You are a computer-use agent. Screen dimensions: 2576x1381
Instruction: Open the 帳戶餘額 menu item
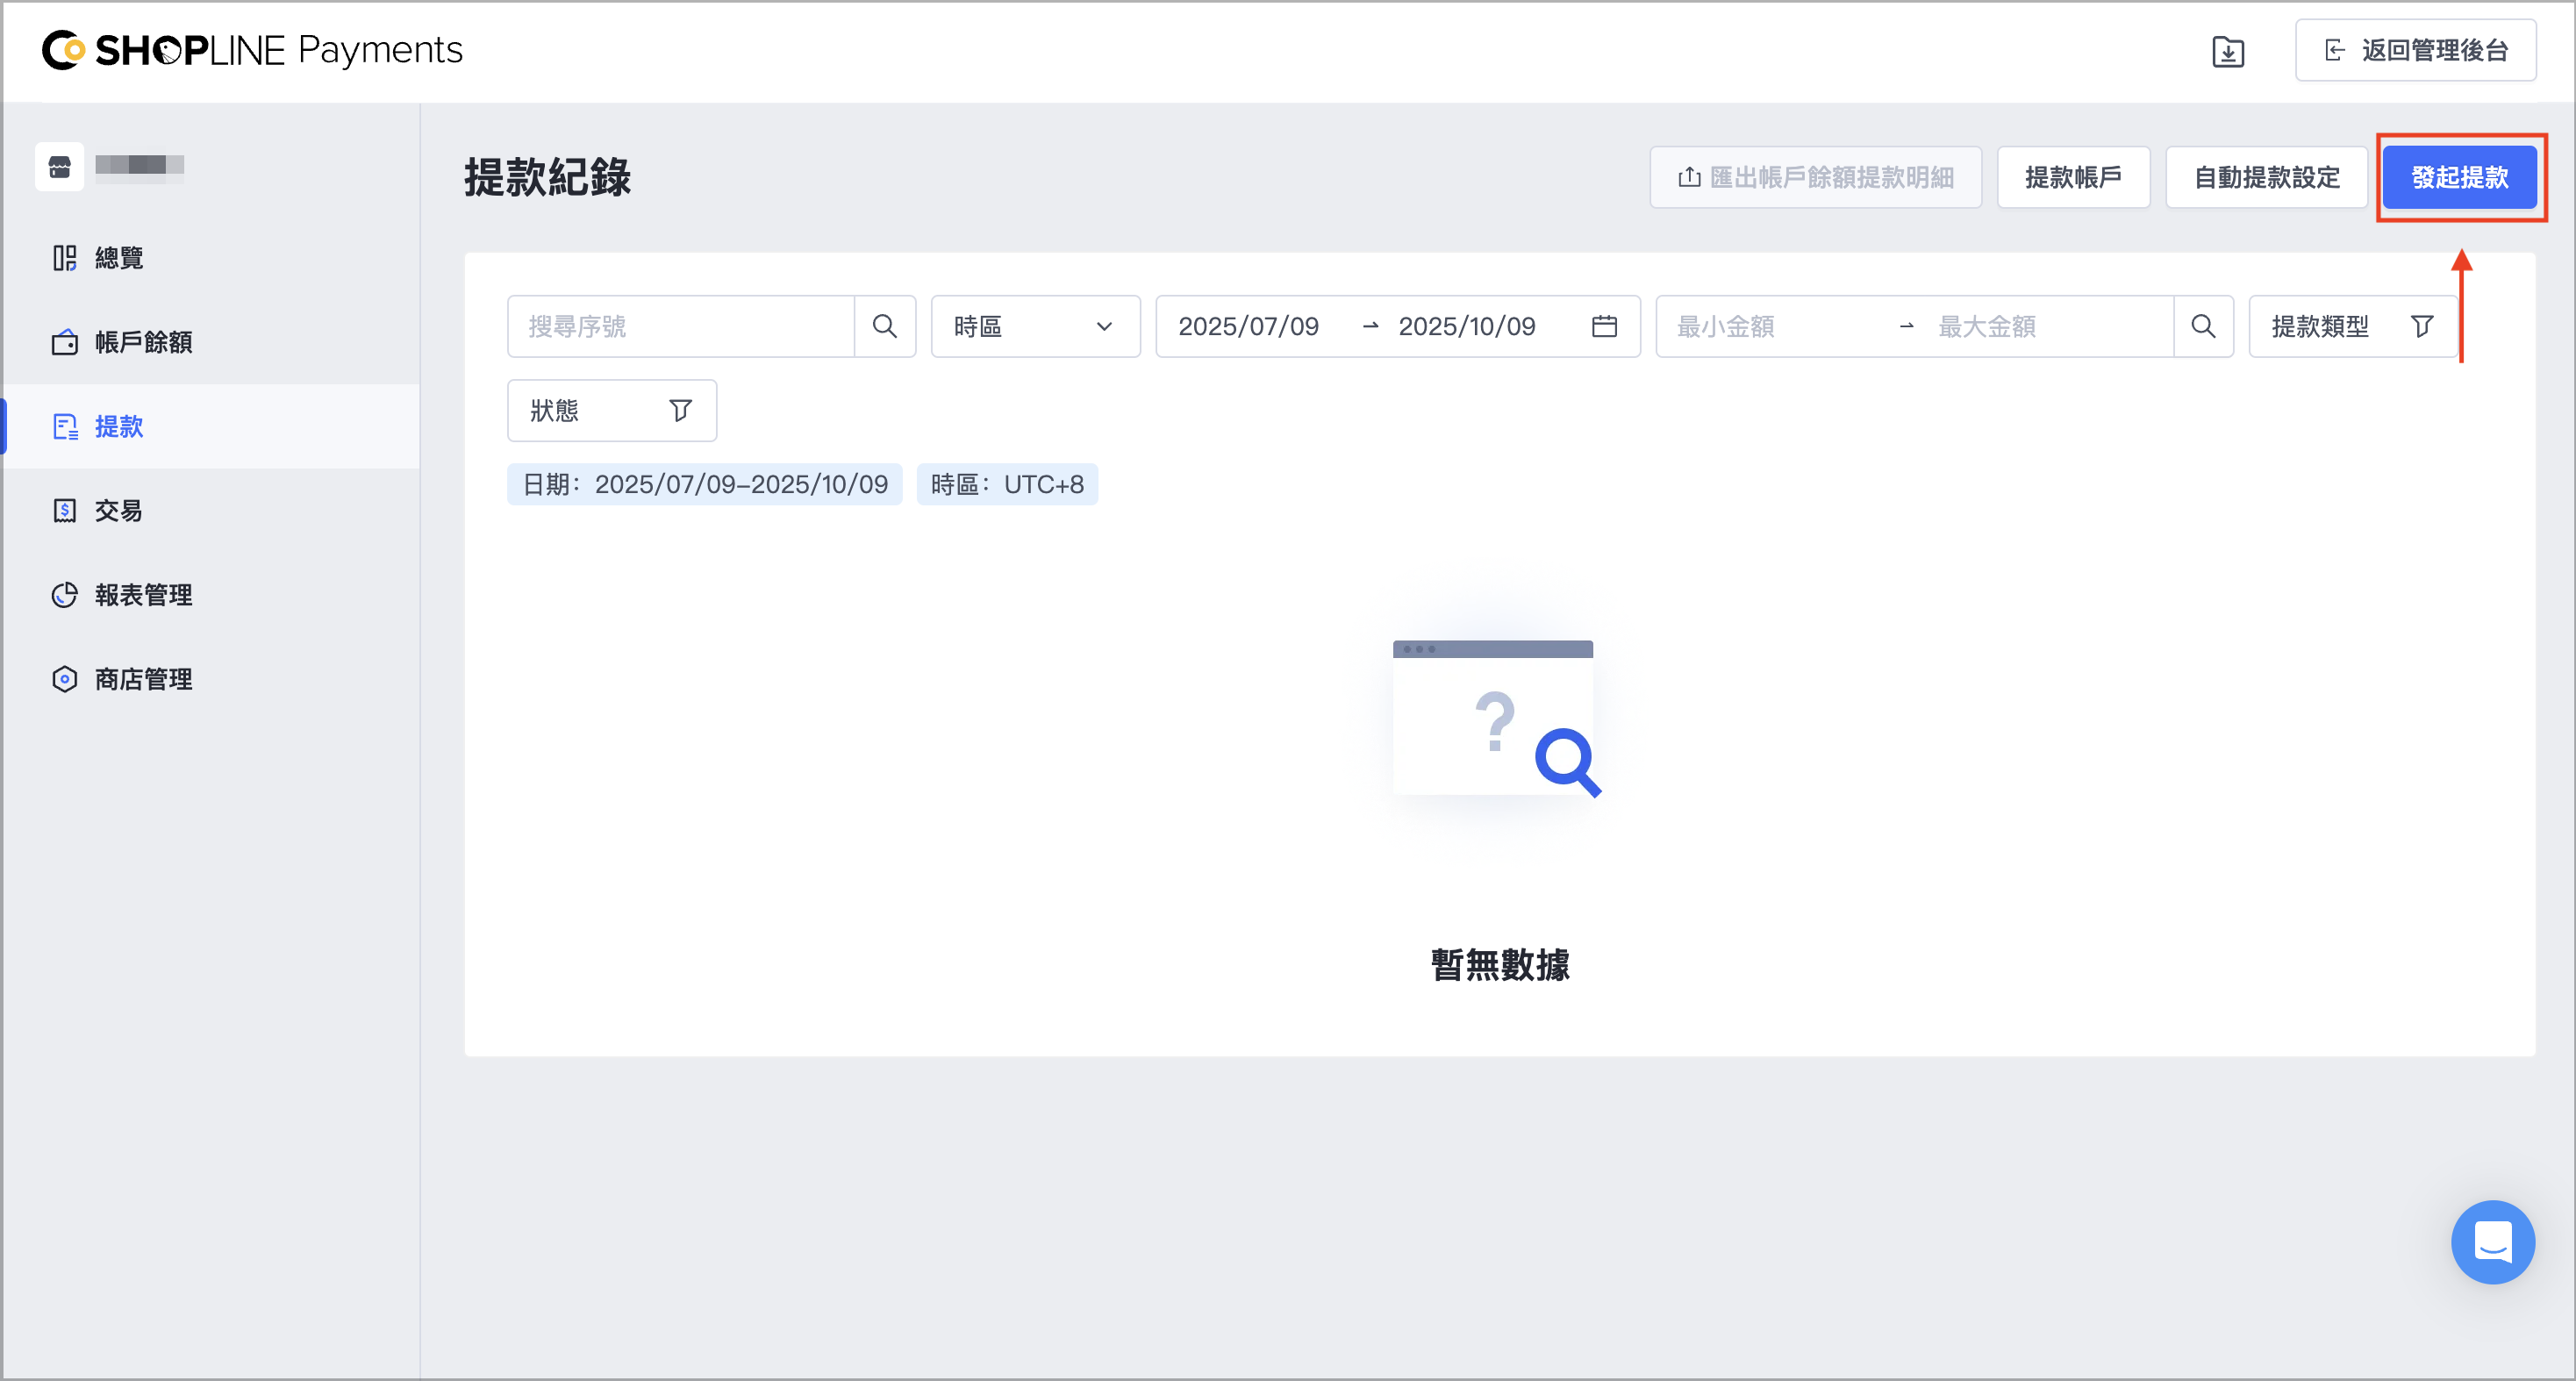[211, 342]
